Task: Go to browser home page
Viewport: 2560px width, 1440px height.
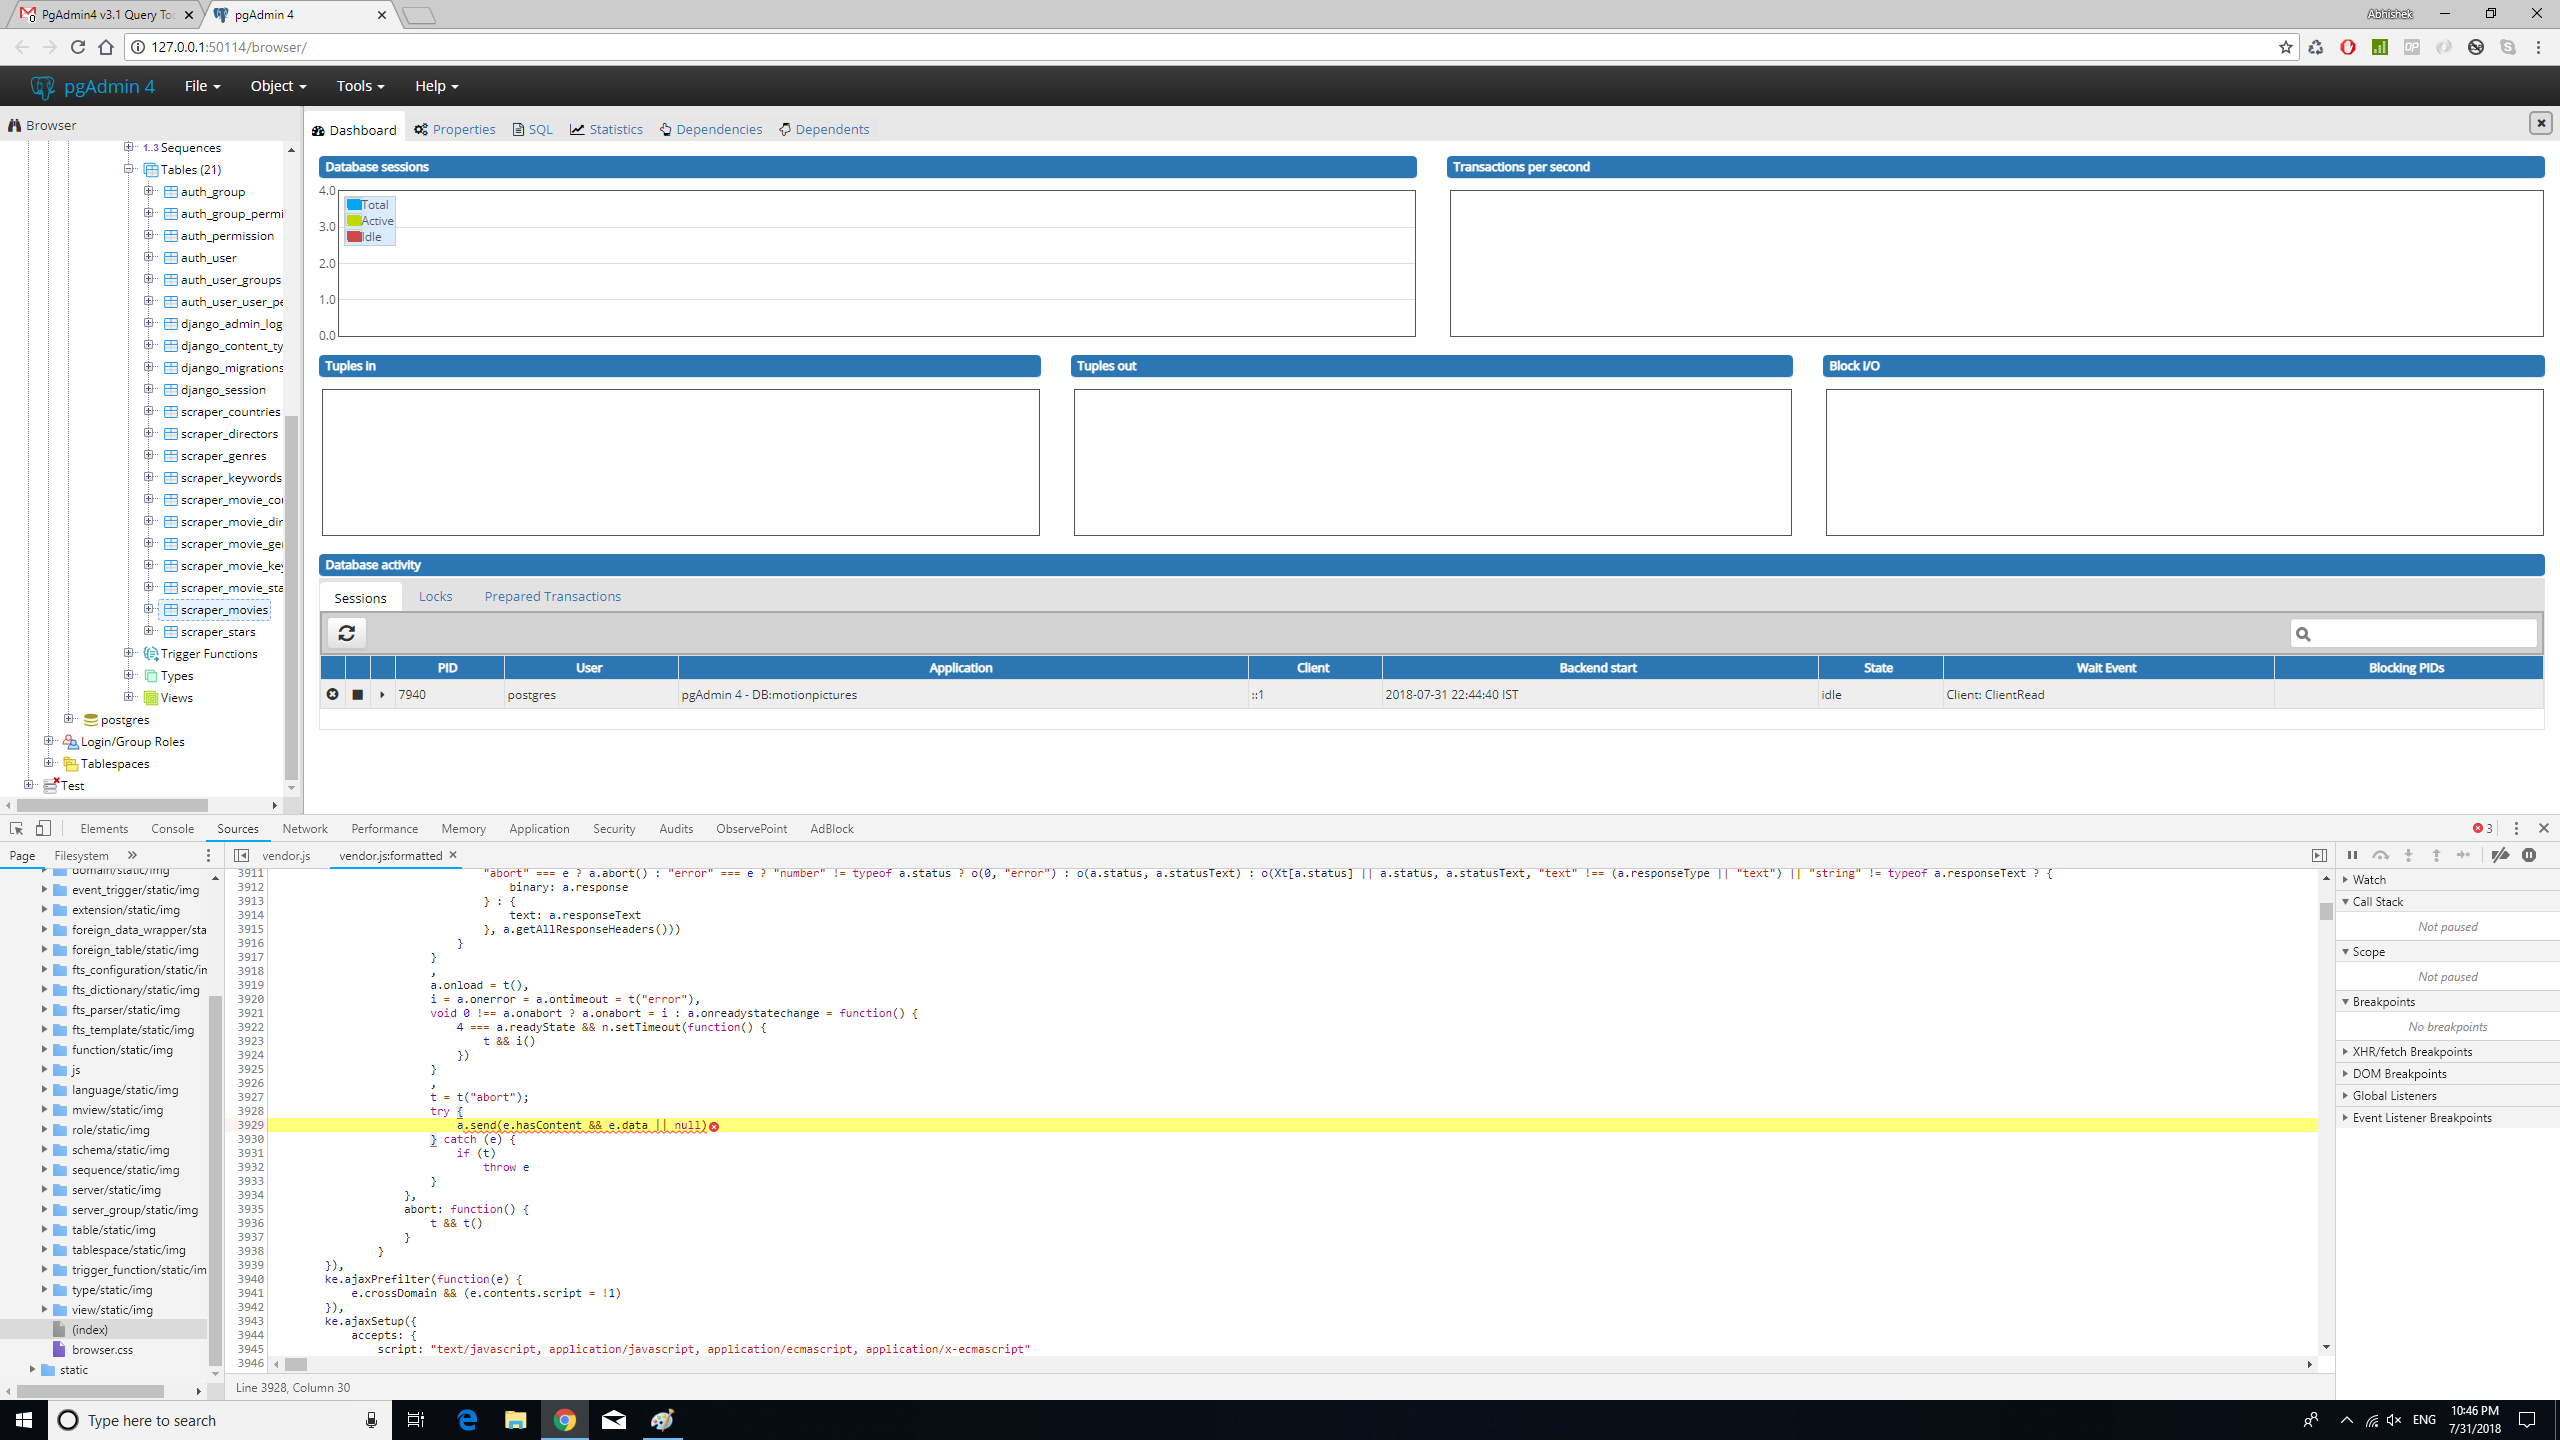Action: [106, 47]
